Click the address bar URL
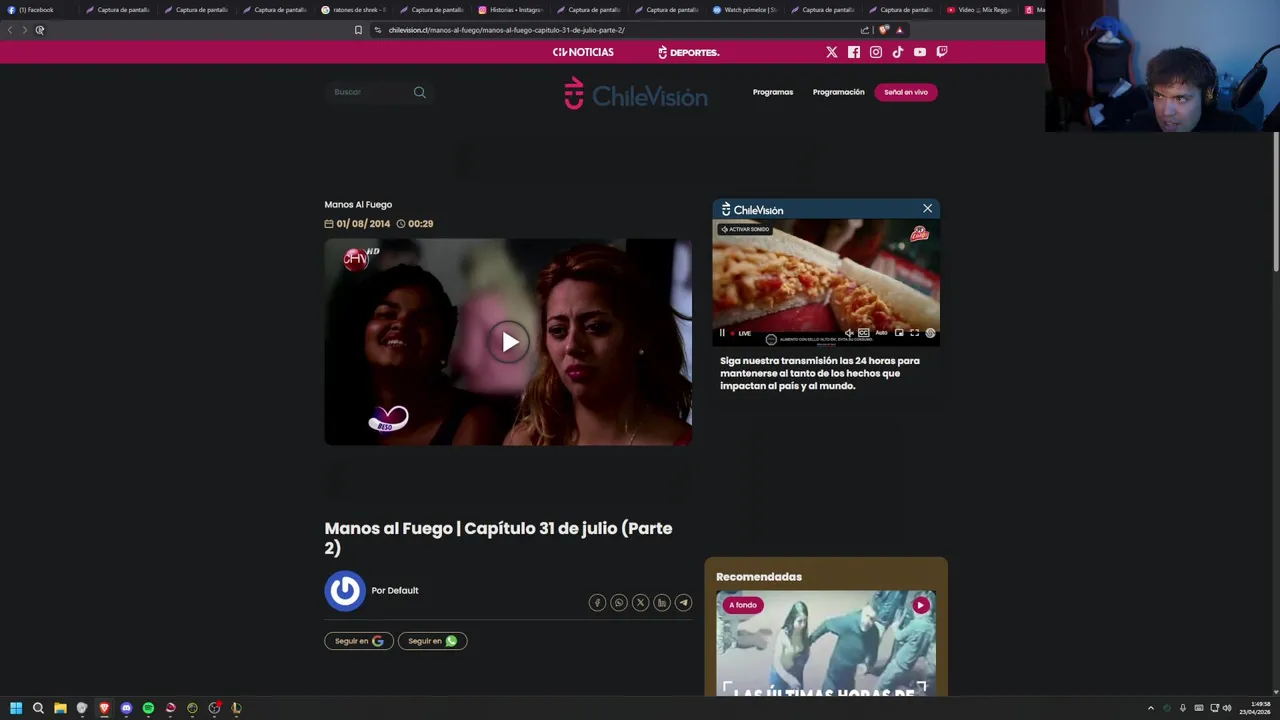 pos(506,30)
